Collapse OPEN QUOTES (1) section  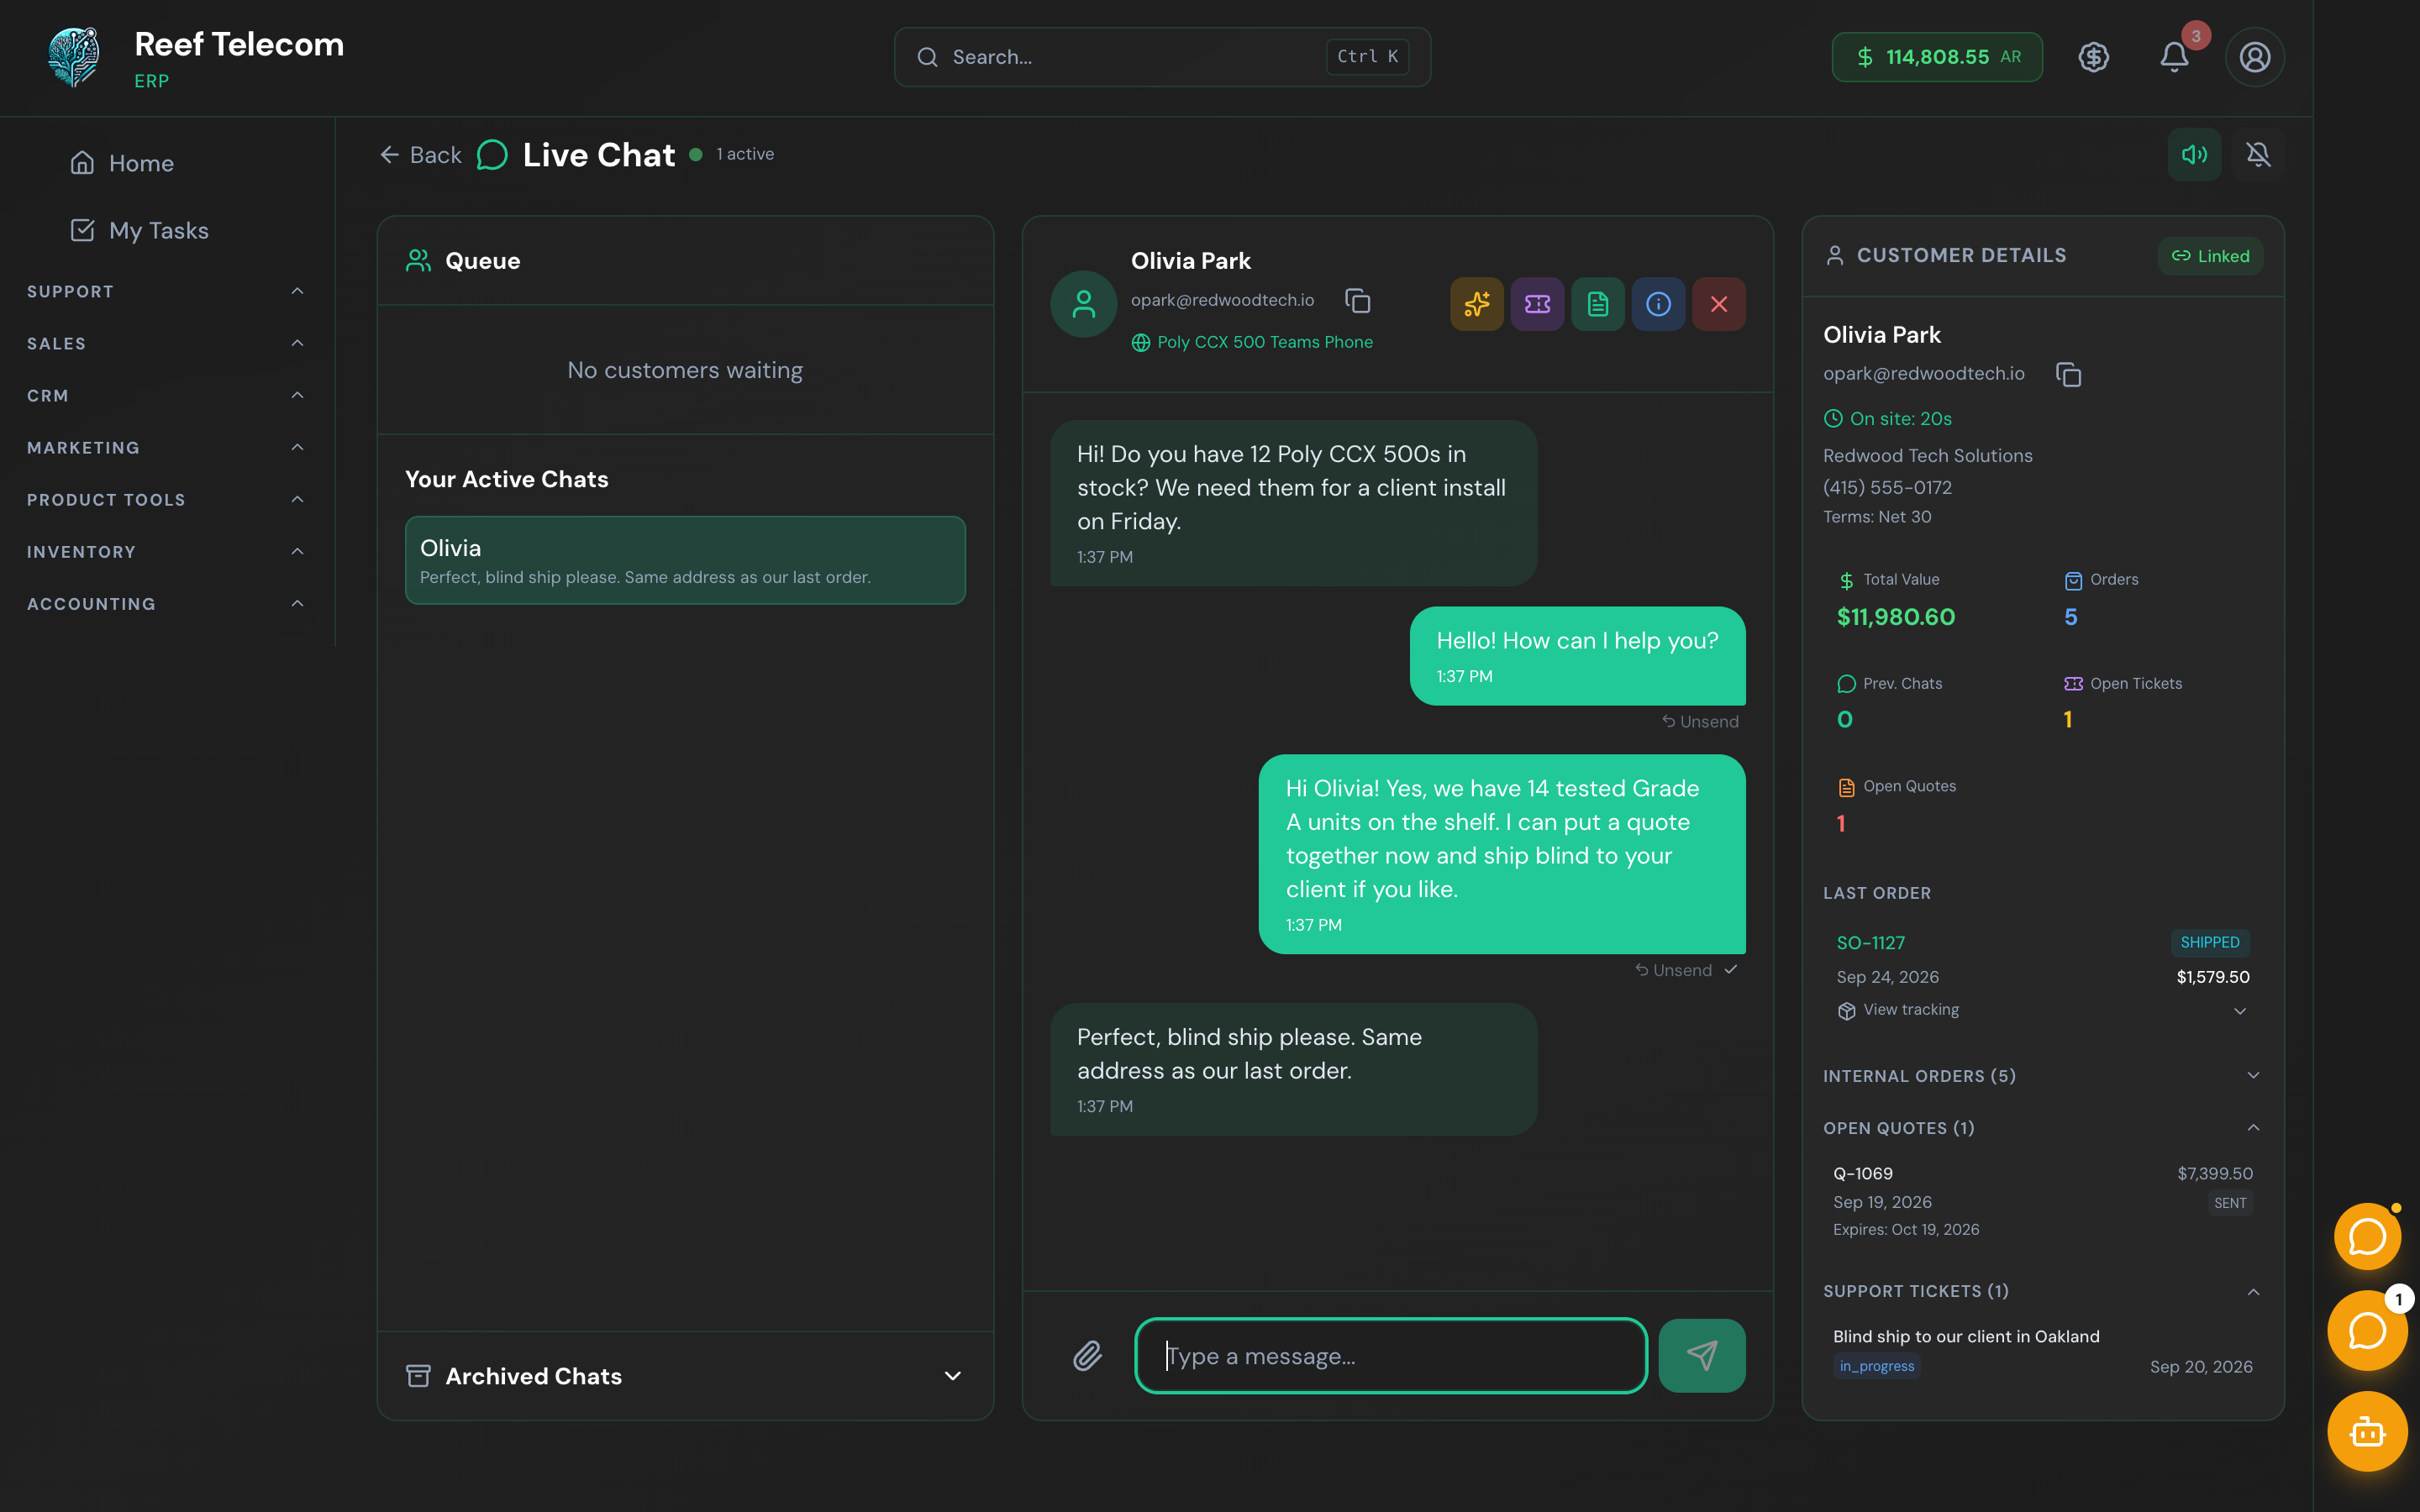(x=2041, y=1128)
